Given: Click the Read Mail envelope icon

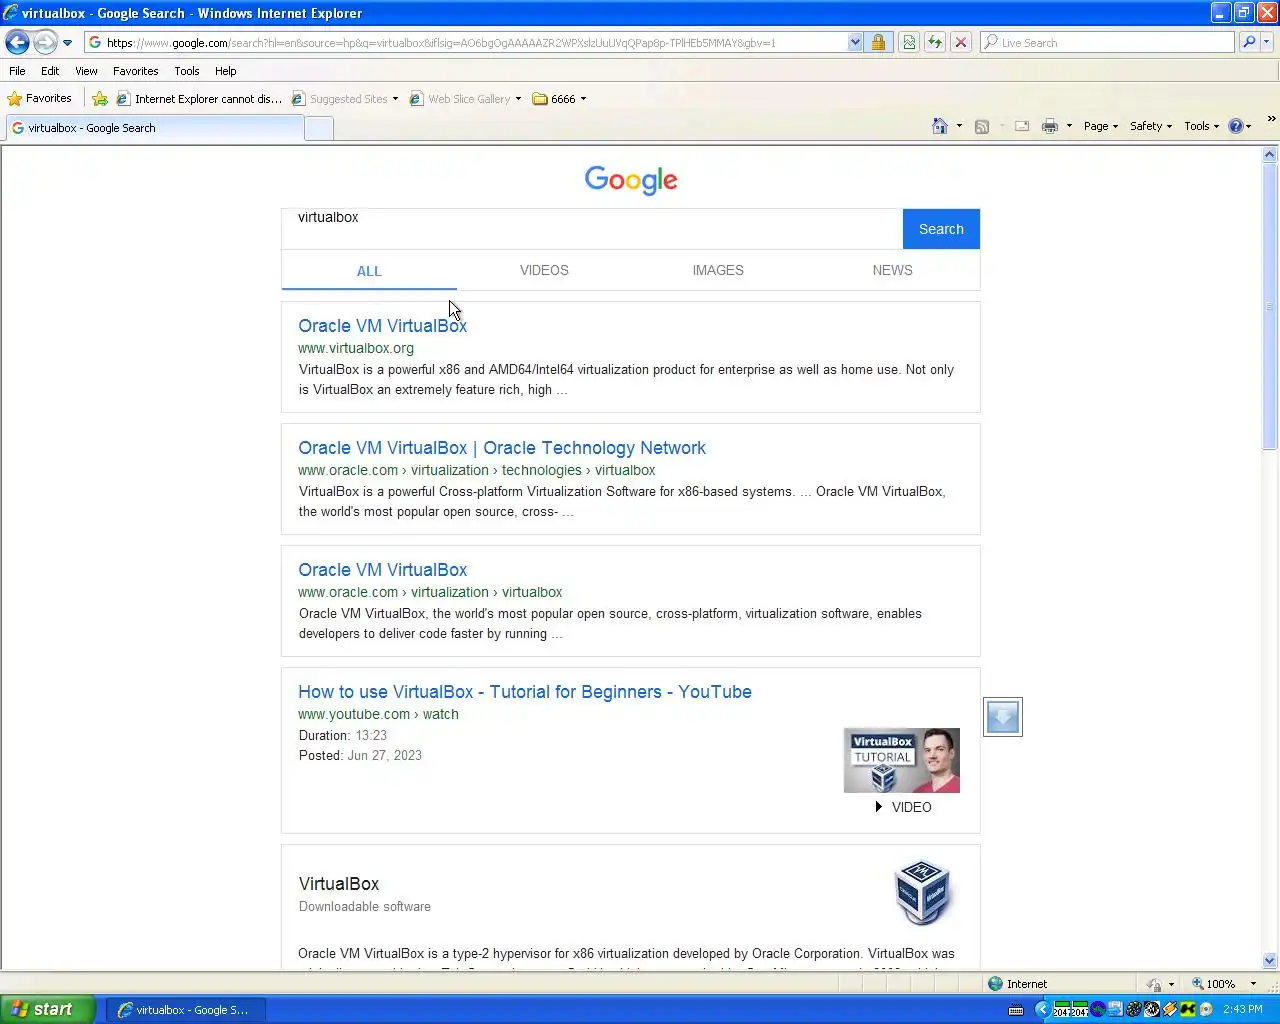Looking at the screenshot, I should click(1022, 126).
